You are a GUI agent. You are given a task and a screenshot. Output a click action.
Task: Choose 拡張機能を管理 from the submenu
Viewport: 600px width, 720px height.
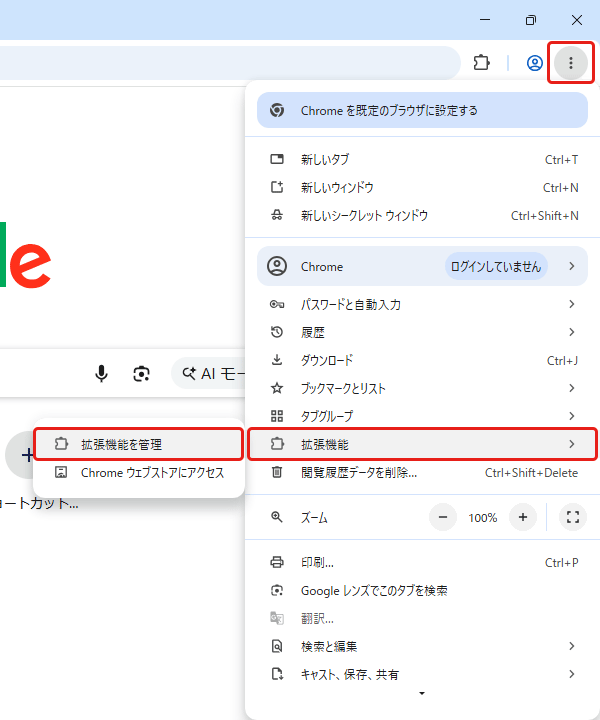coord(139,444)
